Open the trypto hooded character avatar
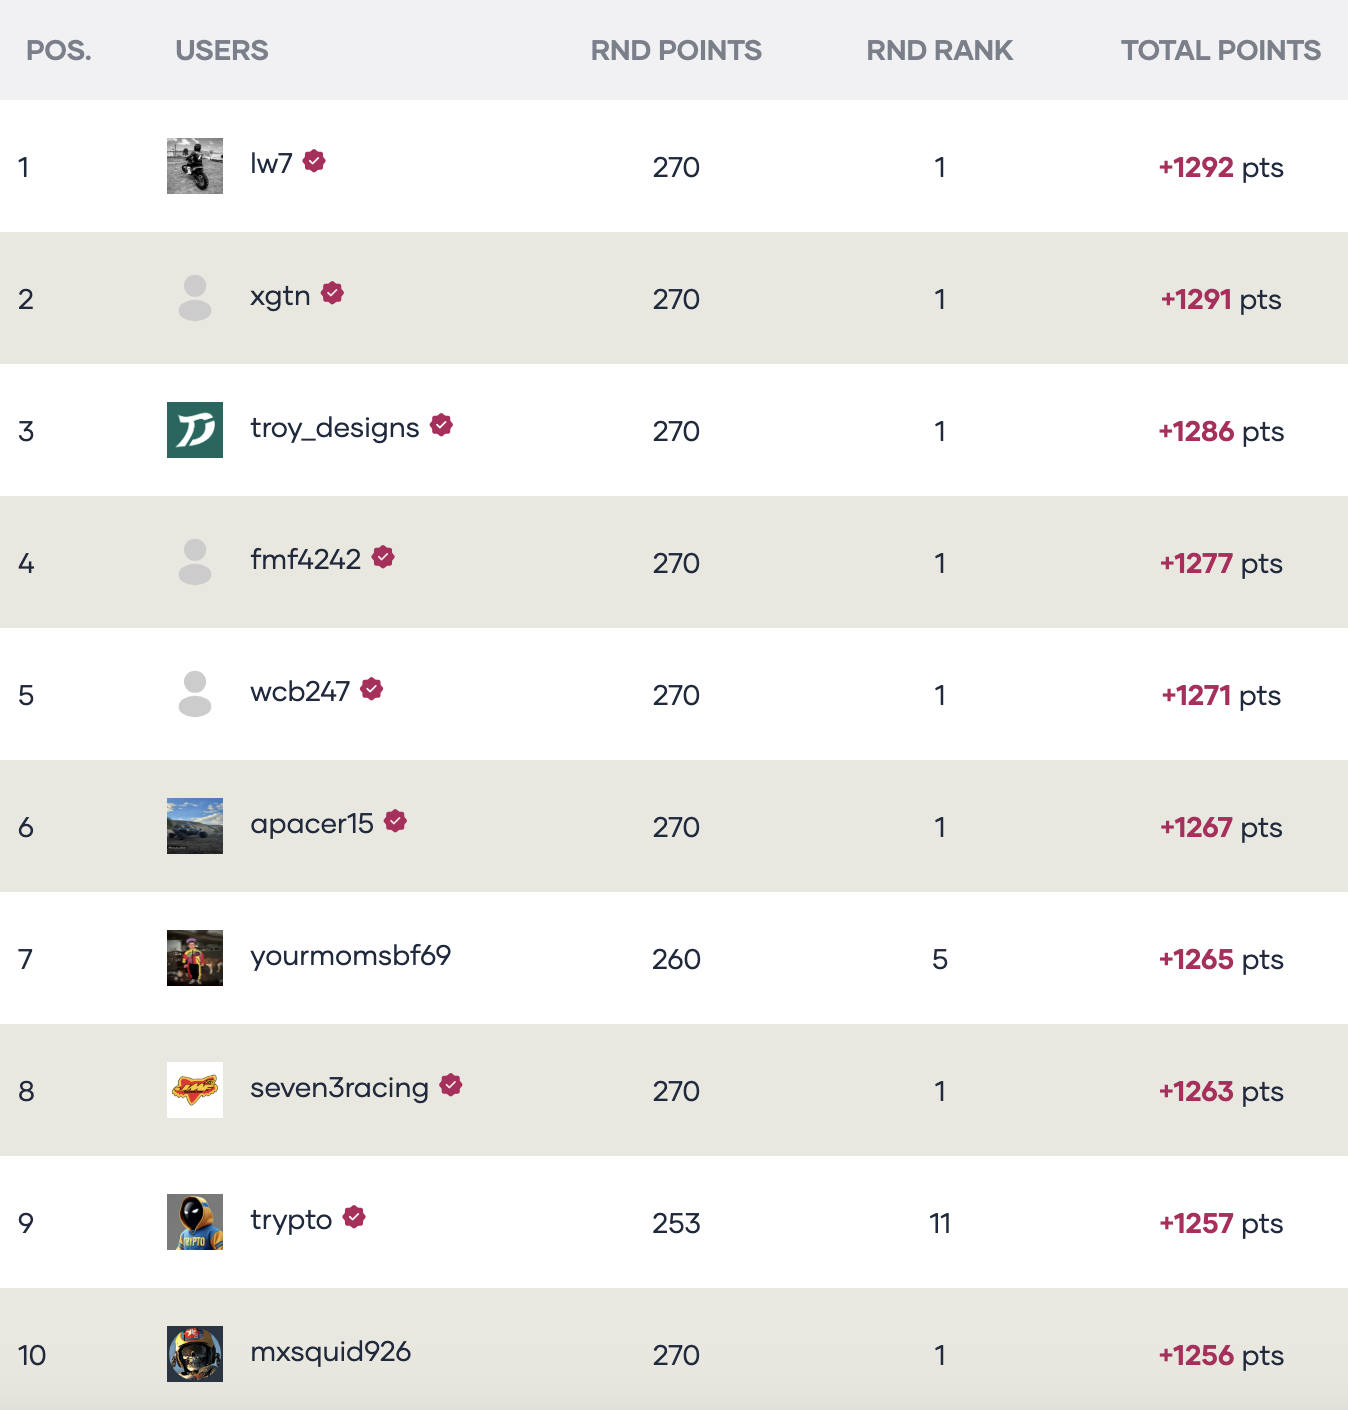This screenshot has height=1410, width=1348. click(195, 1222)
